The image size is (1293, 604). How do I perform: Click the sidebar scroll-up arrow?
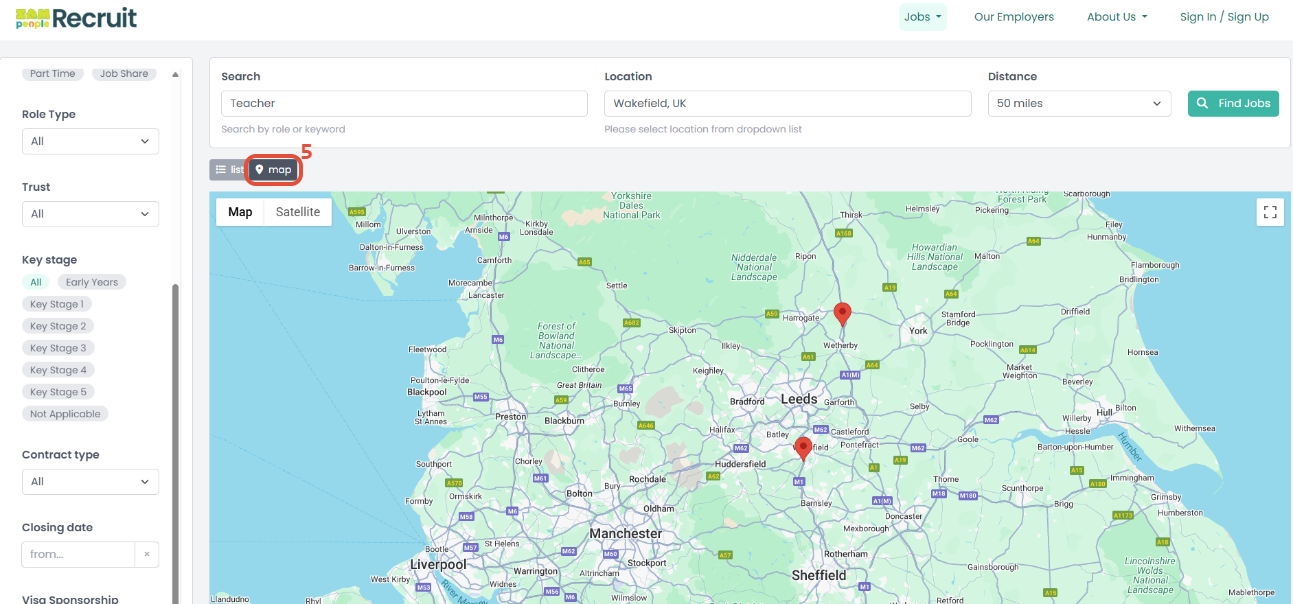point(176,74)
